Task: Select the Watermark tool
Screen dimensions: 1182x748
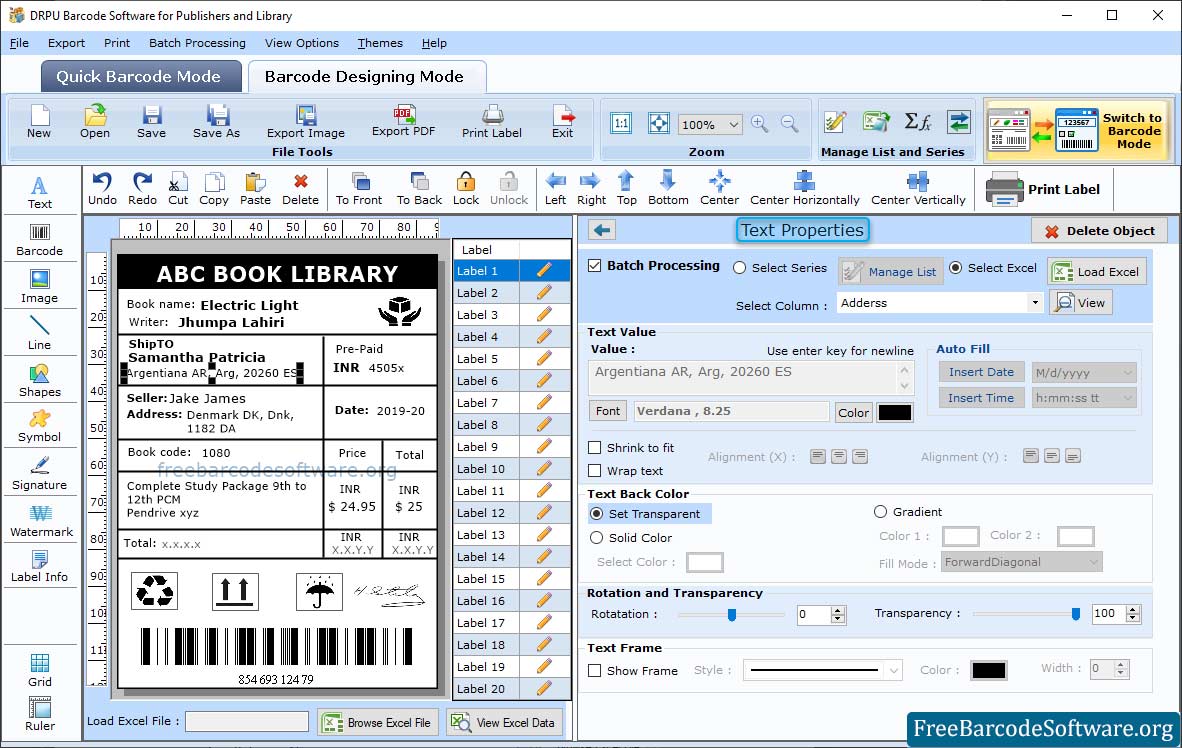Action: point(41,521)
